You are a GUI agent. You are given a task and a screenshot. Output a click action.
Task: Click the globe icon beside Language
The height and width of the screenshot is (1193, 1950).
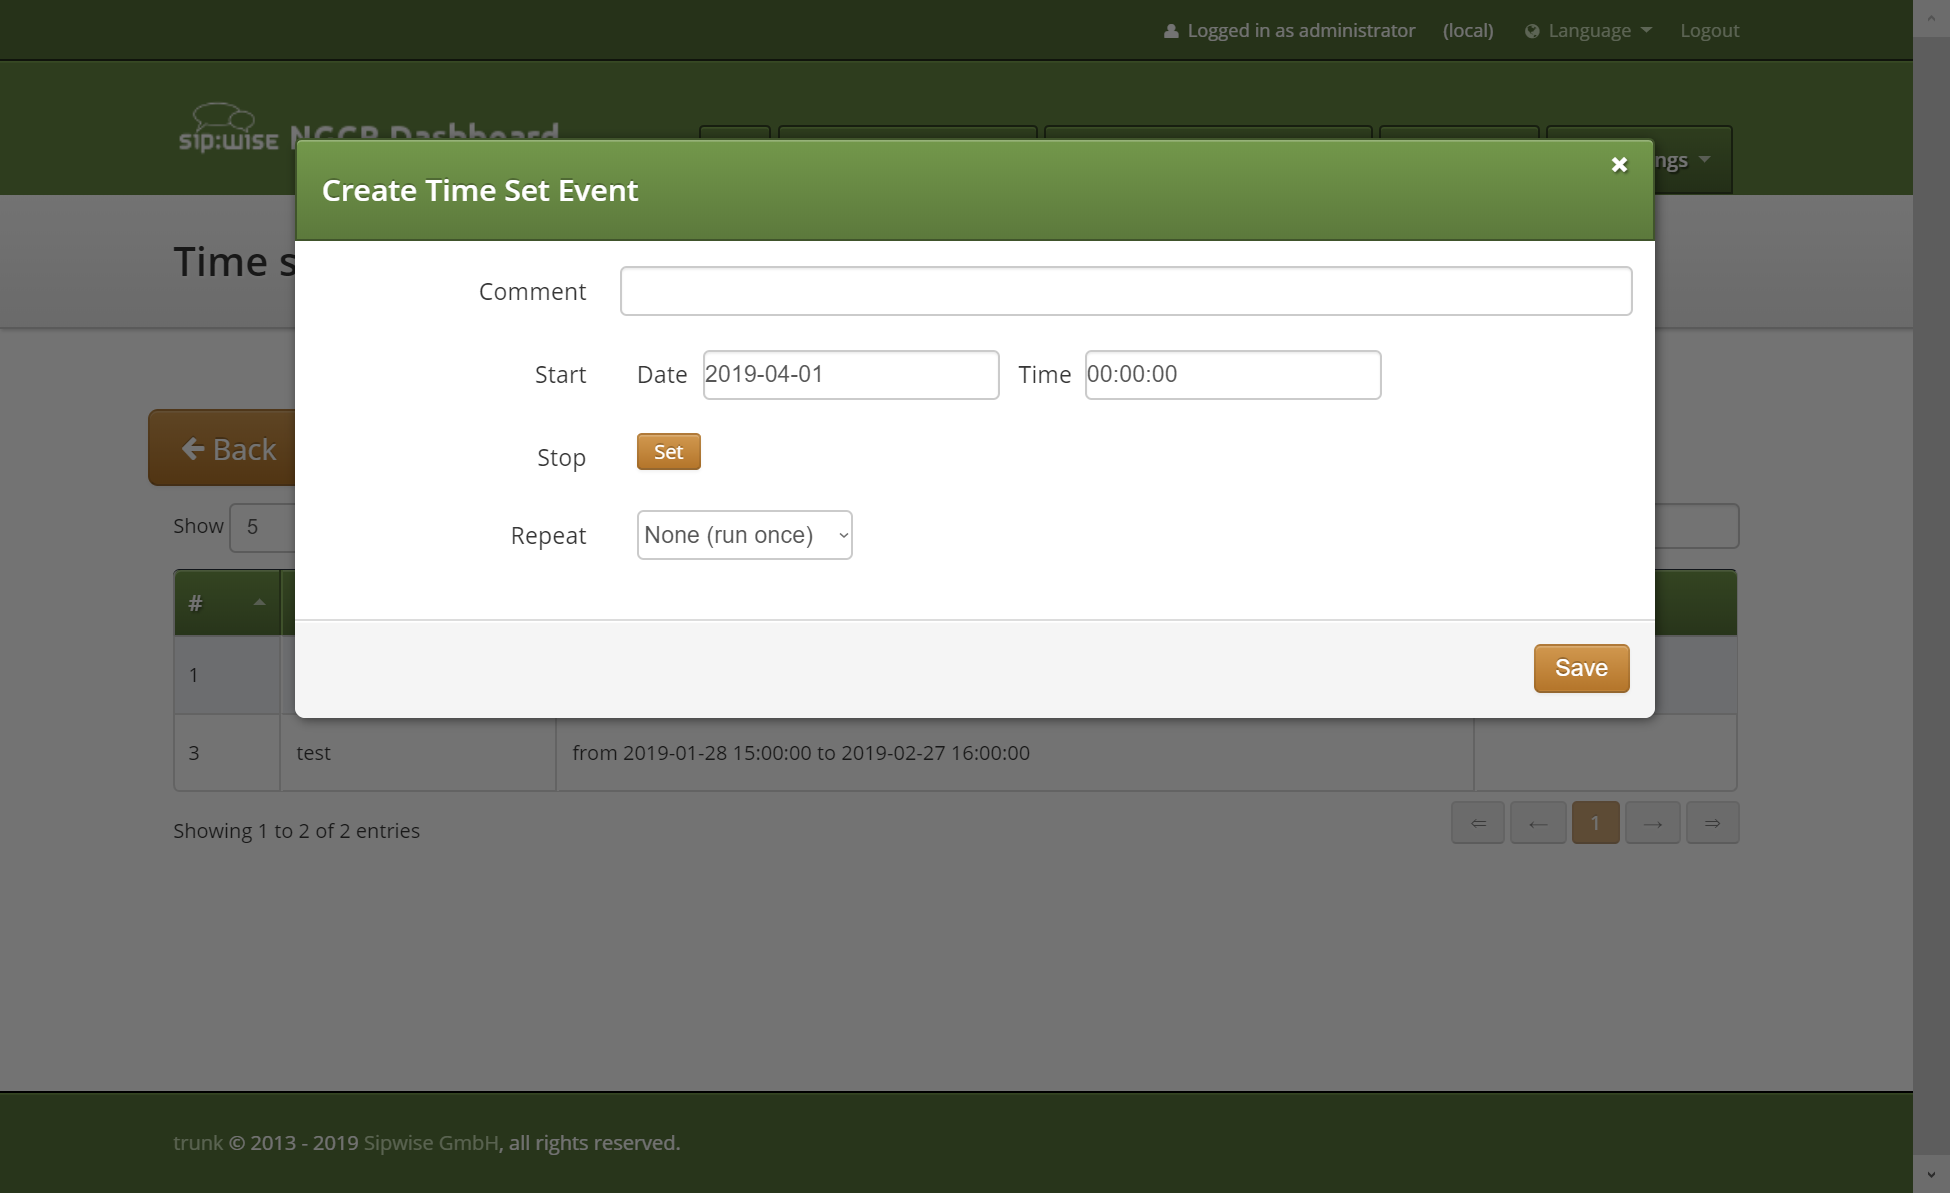[1532, 31]
